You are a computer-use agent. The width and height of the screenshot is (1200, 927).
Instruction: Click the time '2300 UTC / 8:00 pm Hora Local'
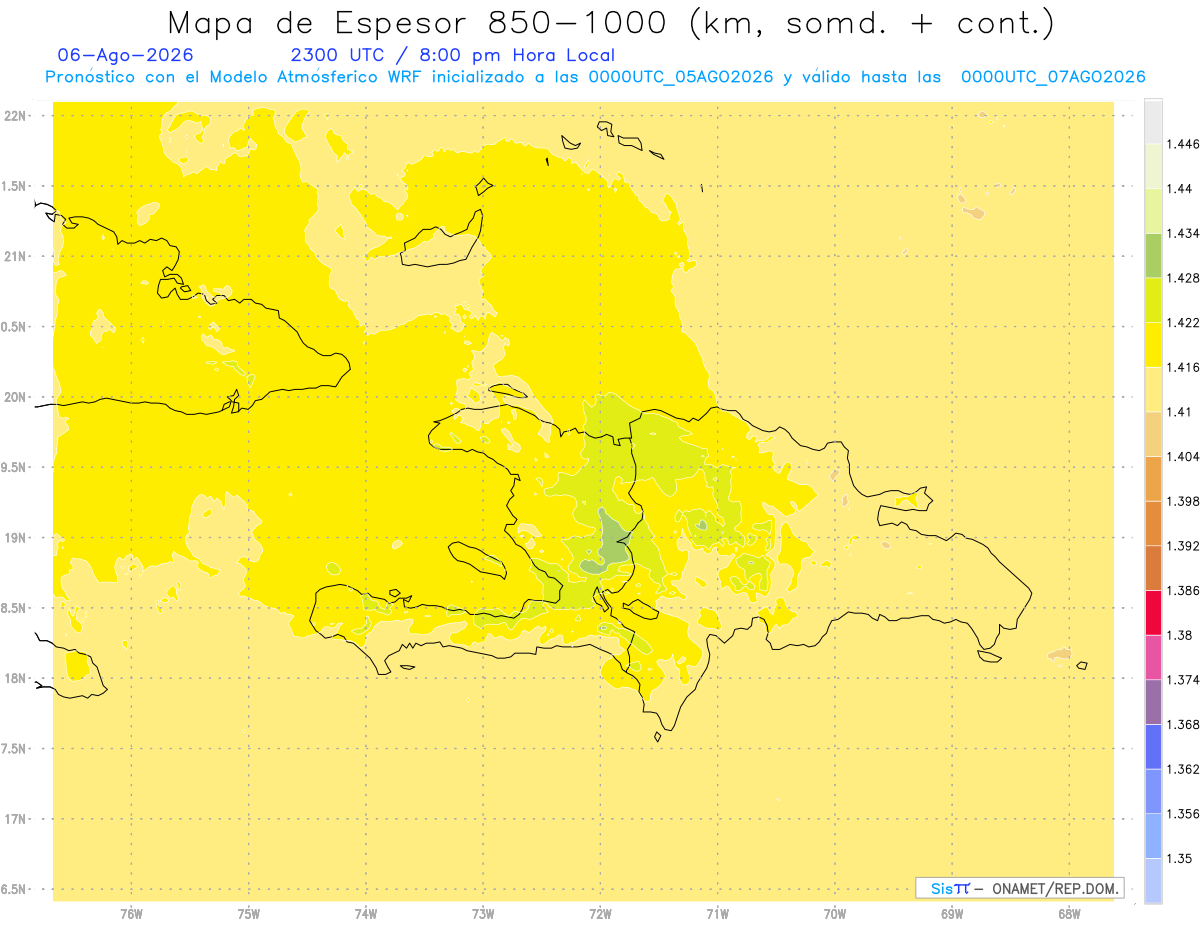pos(452,56)
